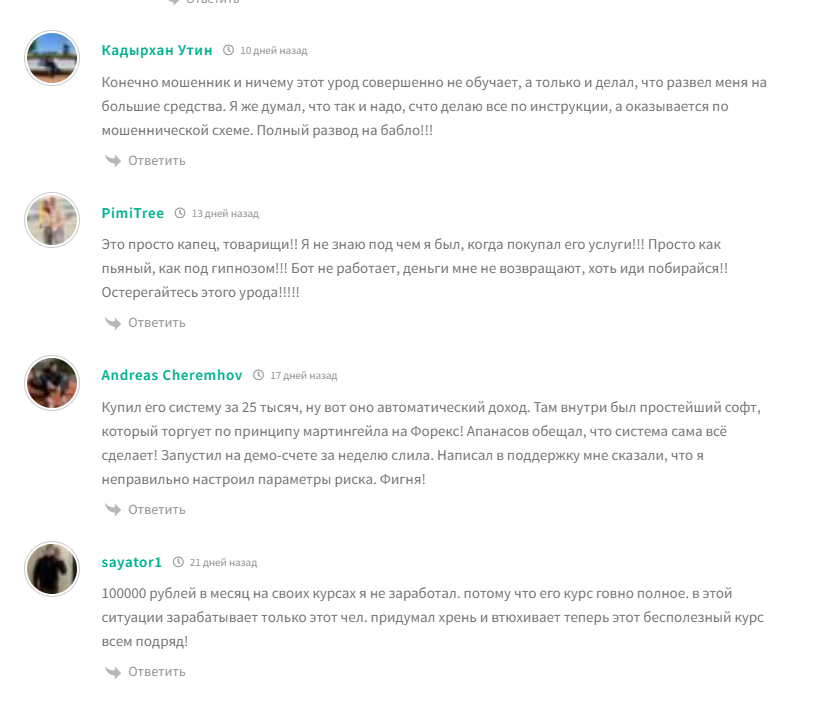Viewport: 827px width, 706px height.
Task: Open PimiTree's avatar picture
Action: pos(51,220)
